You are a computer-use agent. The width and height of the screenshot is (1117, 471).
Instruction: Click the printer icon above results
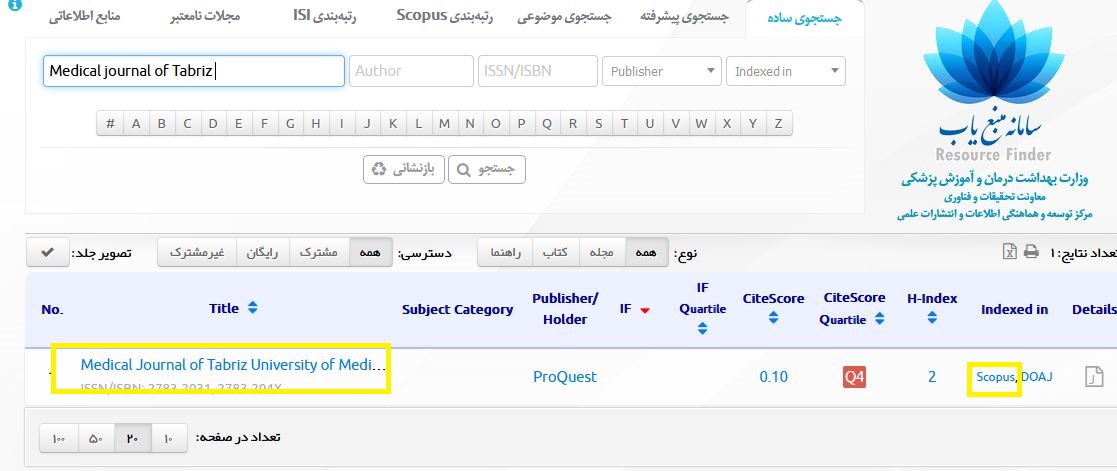pos(1031,252)
